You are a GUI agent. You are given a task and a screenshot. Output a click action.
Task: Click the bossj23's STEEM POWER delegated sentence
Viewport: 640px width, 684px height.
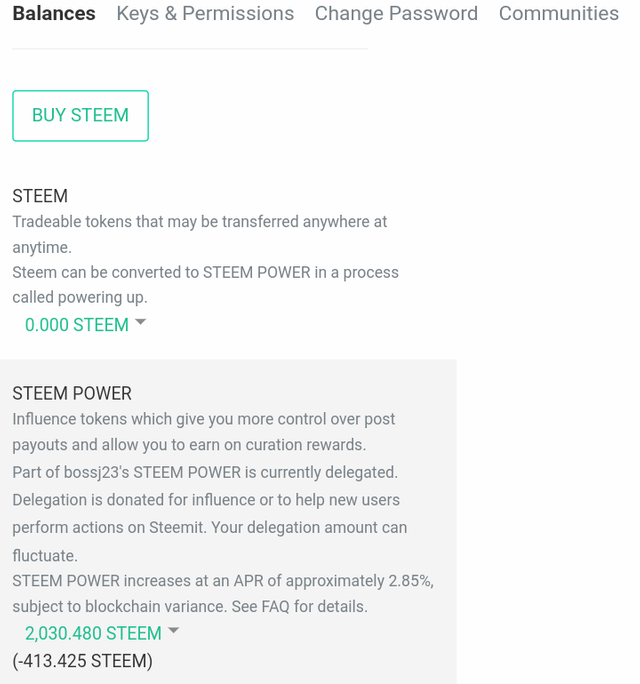click(204, 472)
